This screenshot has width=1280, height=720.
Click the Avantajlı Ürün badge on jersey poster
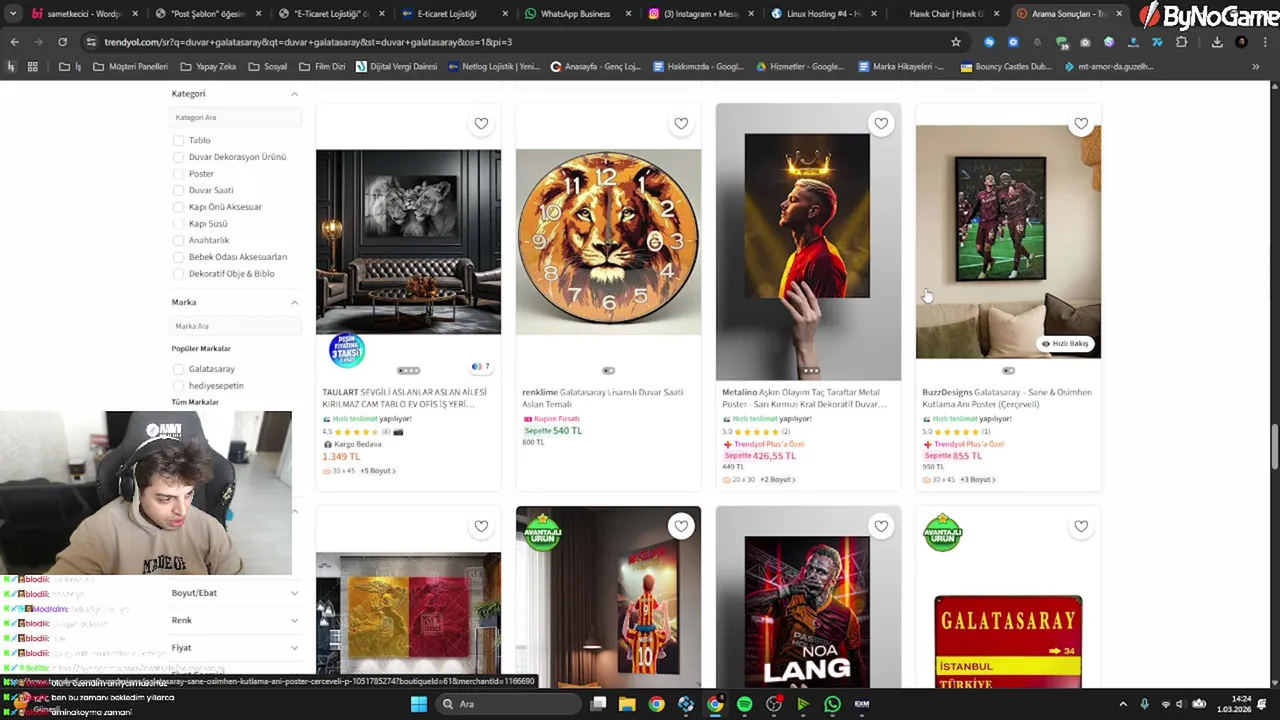tap(542, 533)
